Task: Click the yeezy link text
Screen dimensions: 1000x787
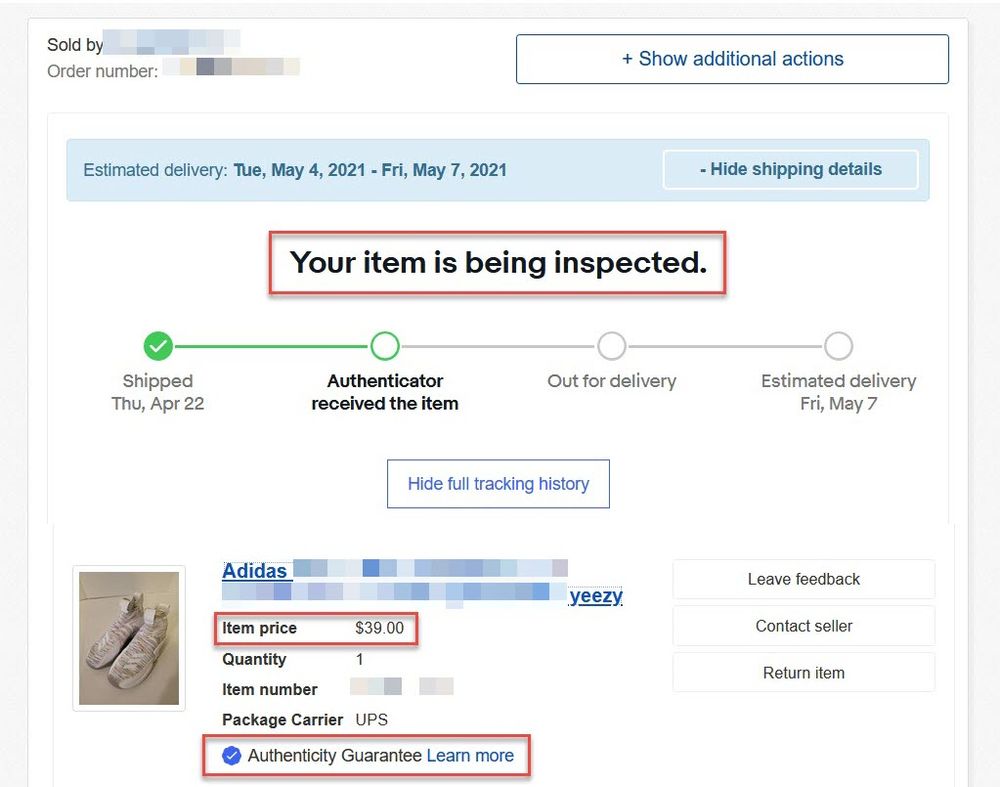Action: pos(596,596)
